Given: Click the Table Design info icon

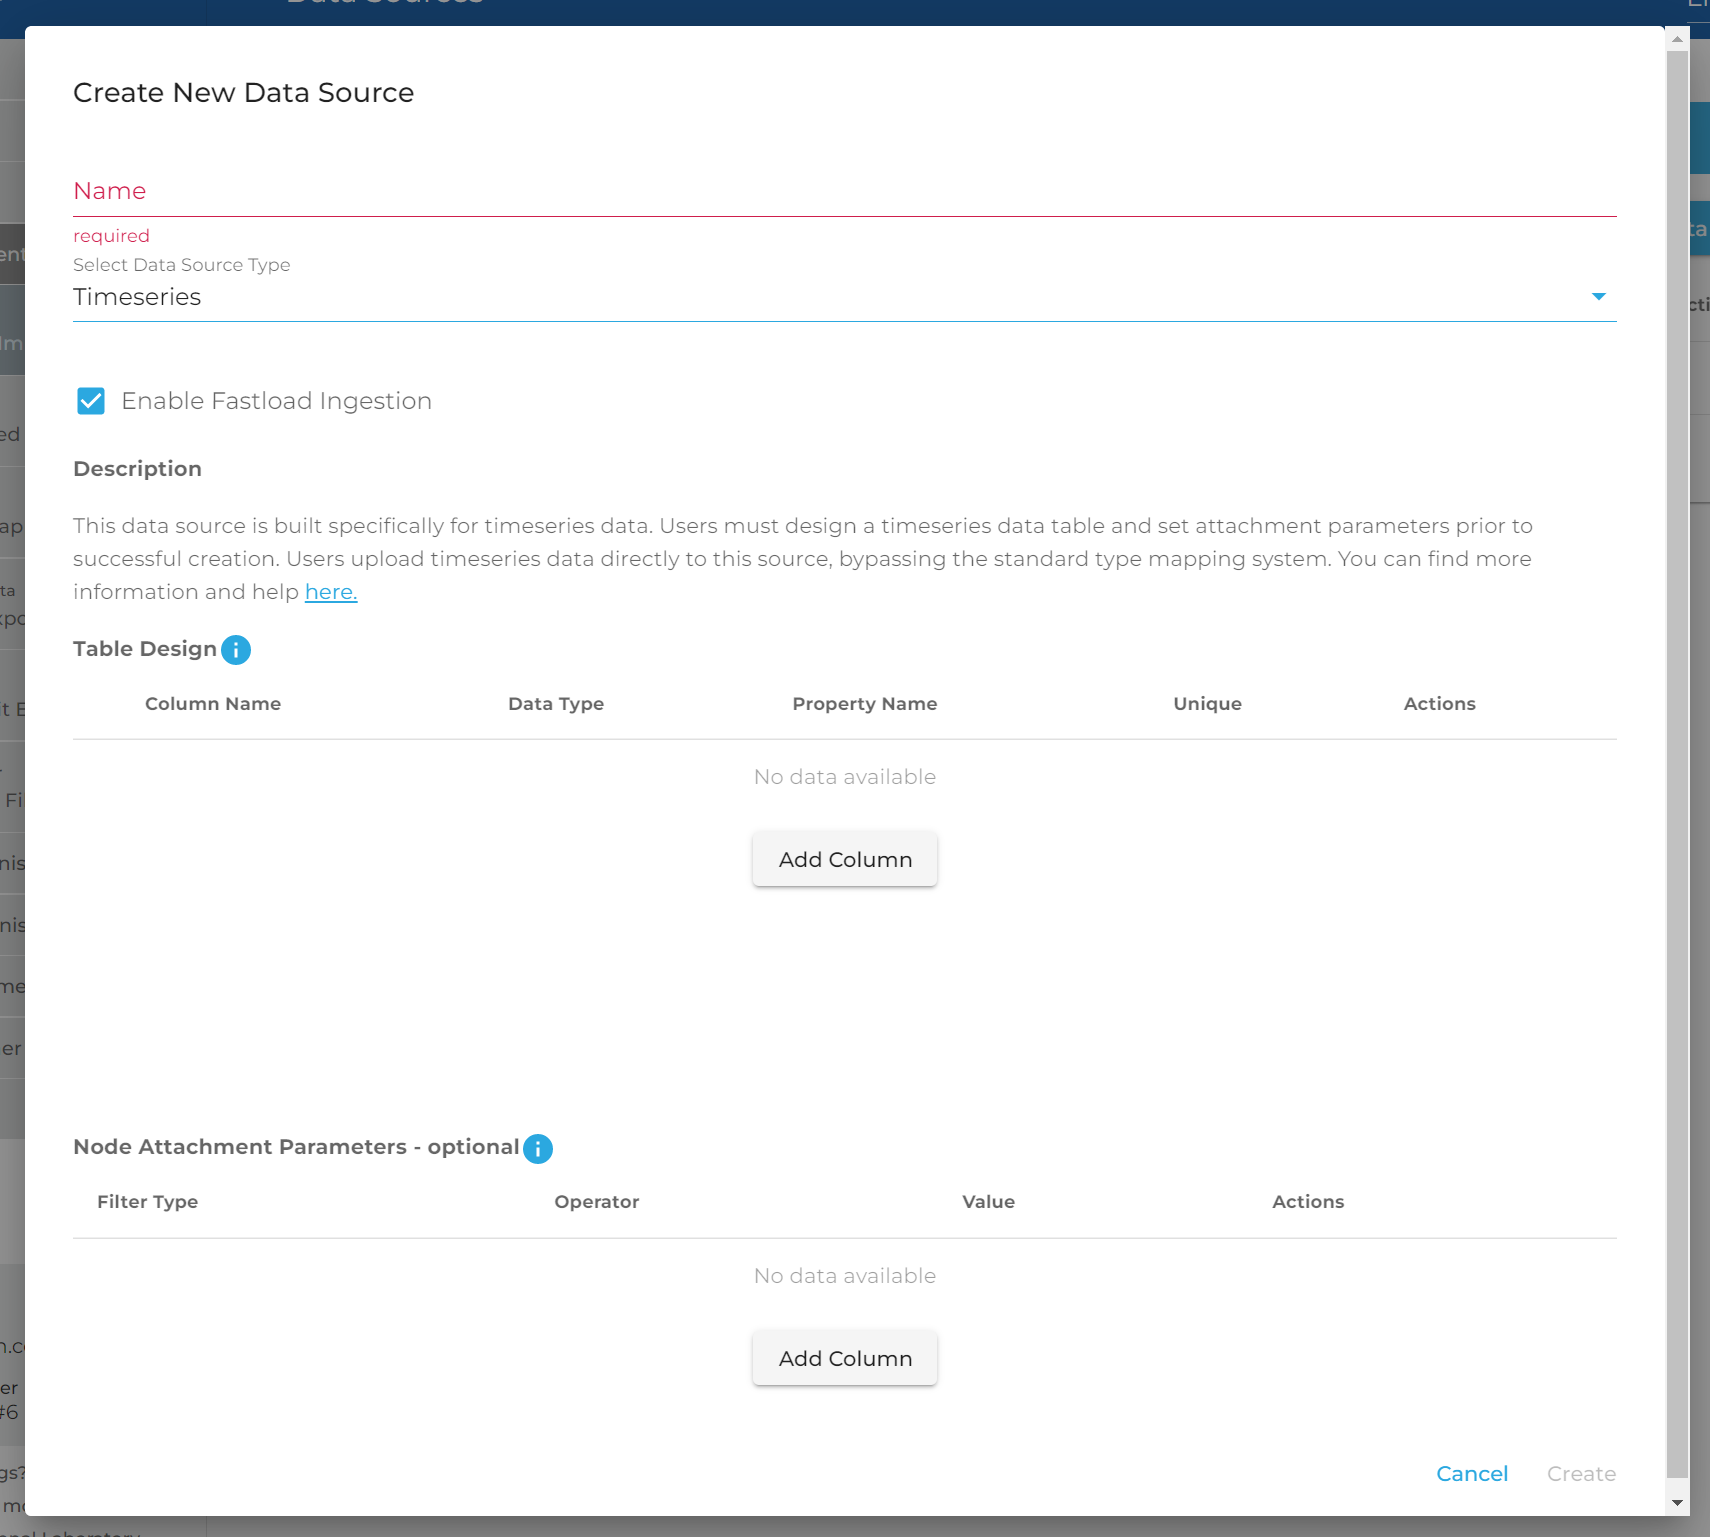Looking at the screenshot, I should pyautogui.click(x=236, y=650).
